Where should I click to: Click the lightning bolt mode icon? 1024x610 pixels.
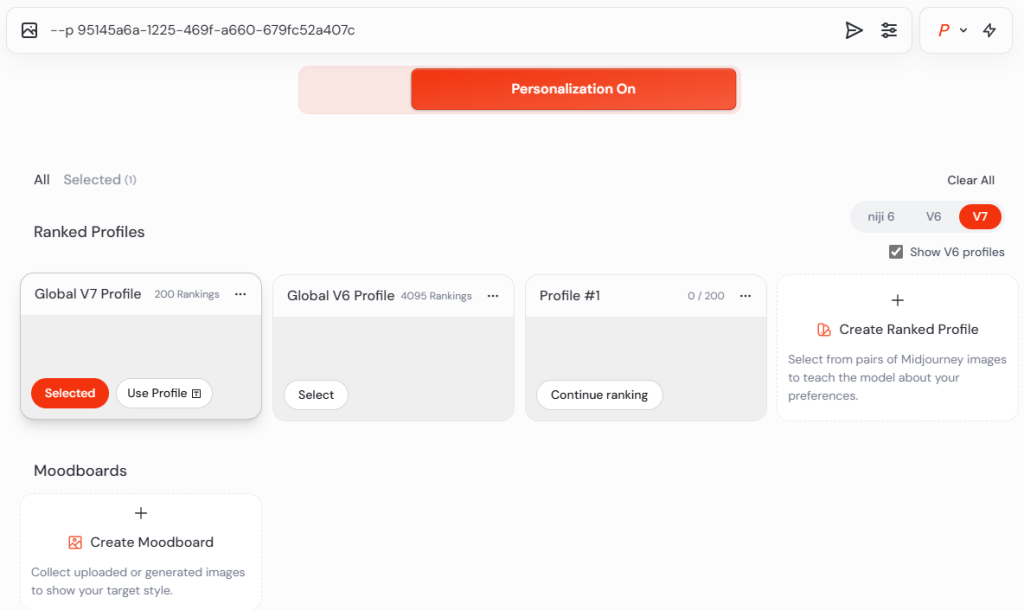pyautogui.click(x=989, y=30)
